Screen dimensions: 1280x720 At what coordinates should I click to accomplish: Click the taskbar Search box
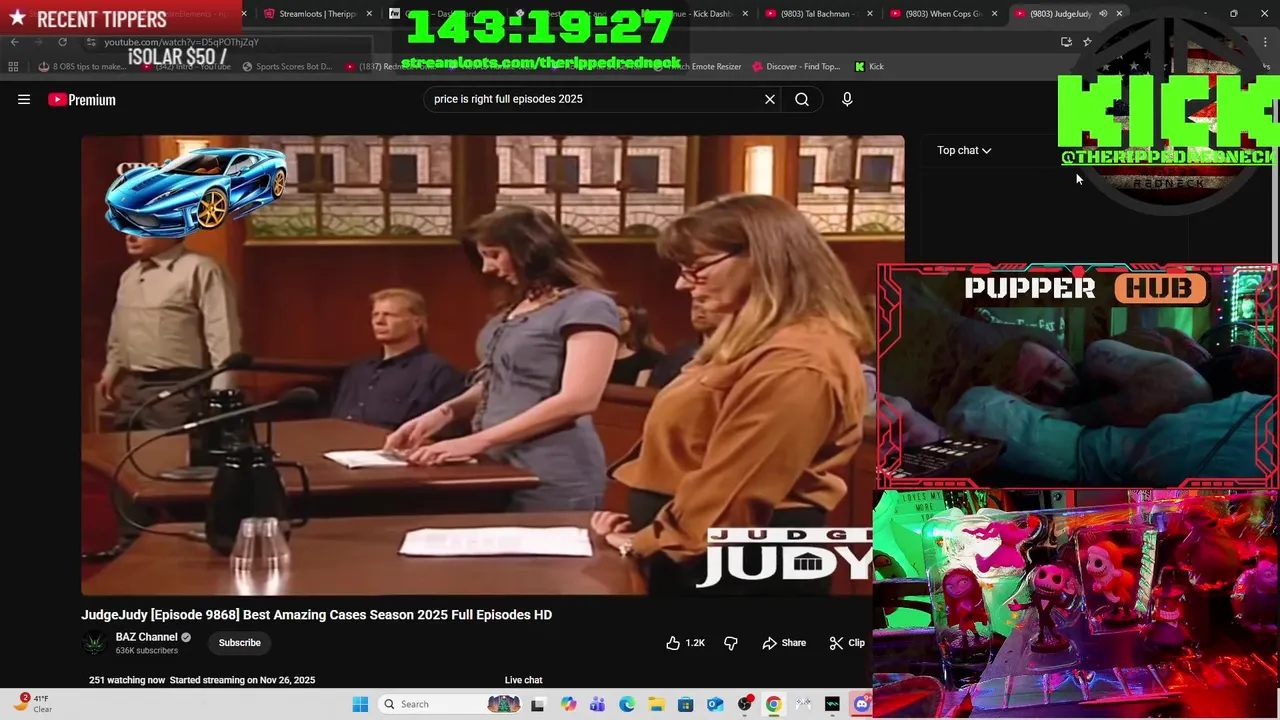[450, 704]
